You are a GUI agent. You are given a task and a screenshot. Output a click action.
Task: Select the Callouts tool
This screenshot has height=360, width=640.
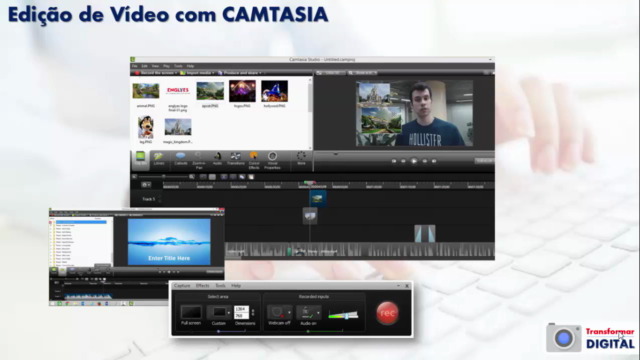coord(180,159)
